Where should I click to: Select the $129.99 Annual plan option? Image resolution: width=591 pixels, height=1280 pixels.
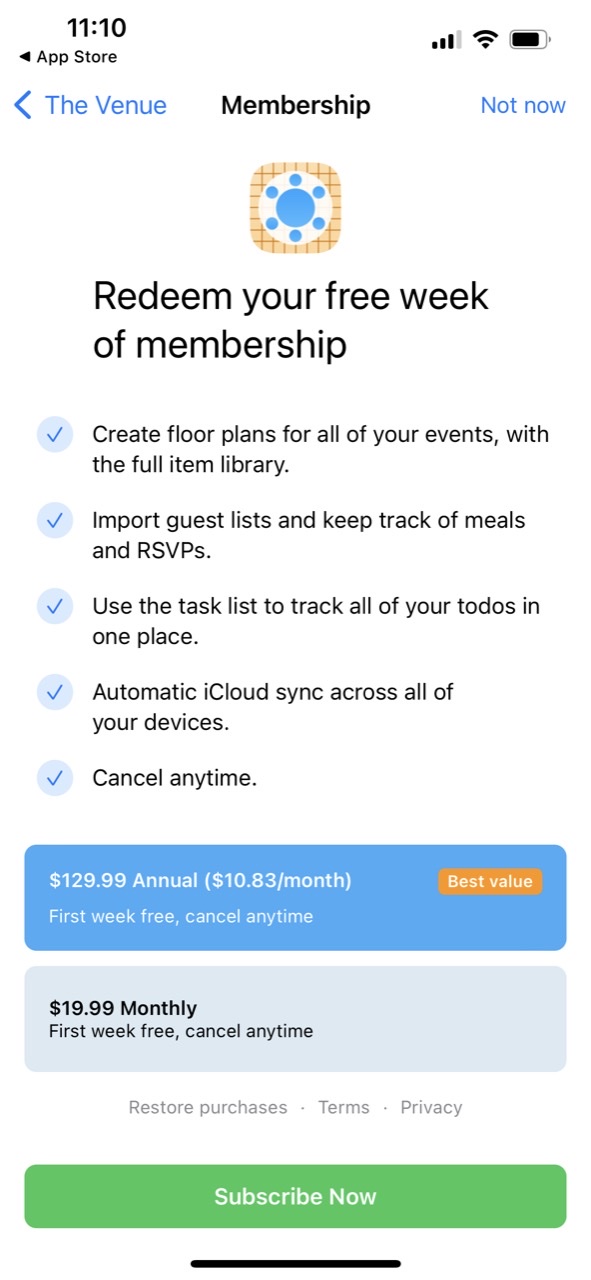coord(295,897)
